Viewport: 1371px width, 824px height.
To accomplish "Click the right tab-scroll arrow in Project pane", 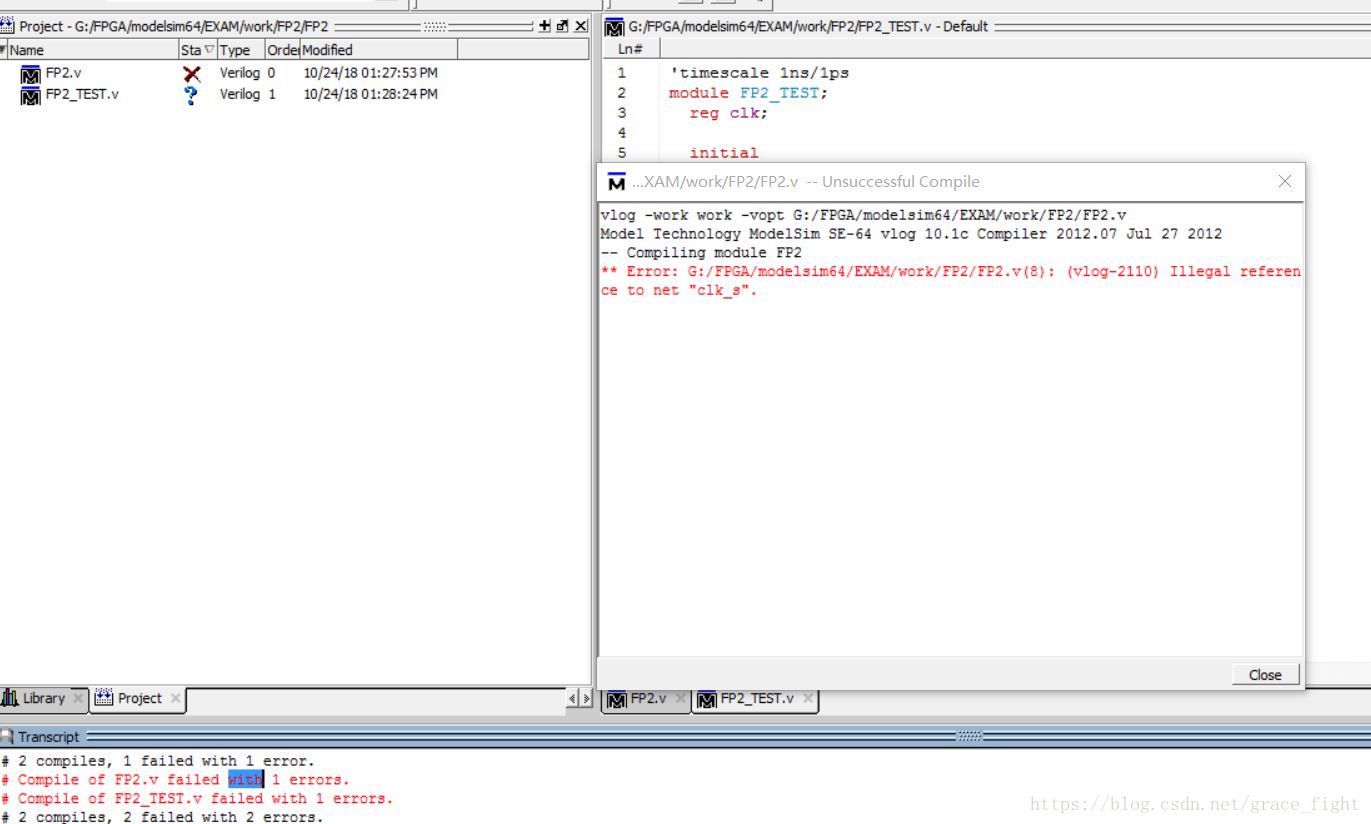I will pos(586,698).
